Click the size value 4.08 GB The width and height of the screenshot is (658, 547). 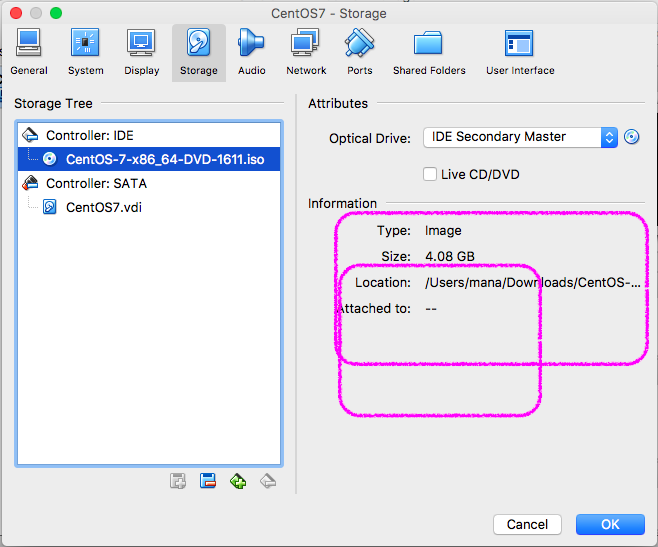450,256
